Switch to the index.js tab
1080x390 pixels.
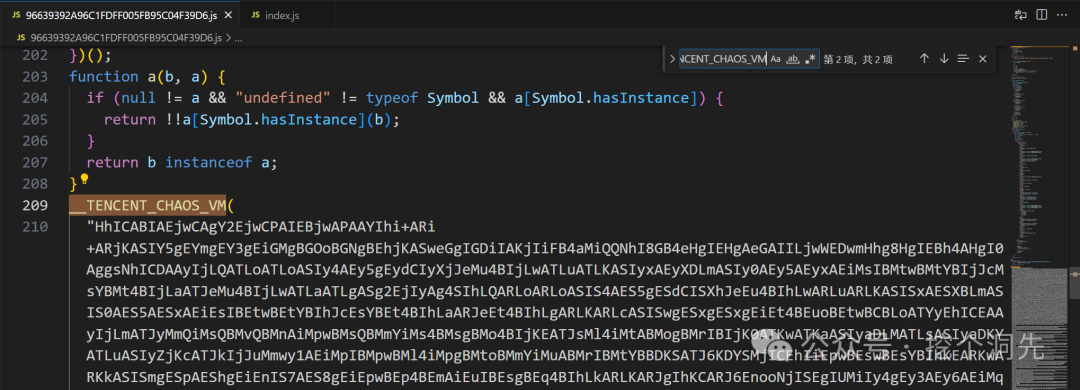click(276, 15)
